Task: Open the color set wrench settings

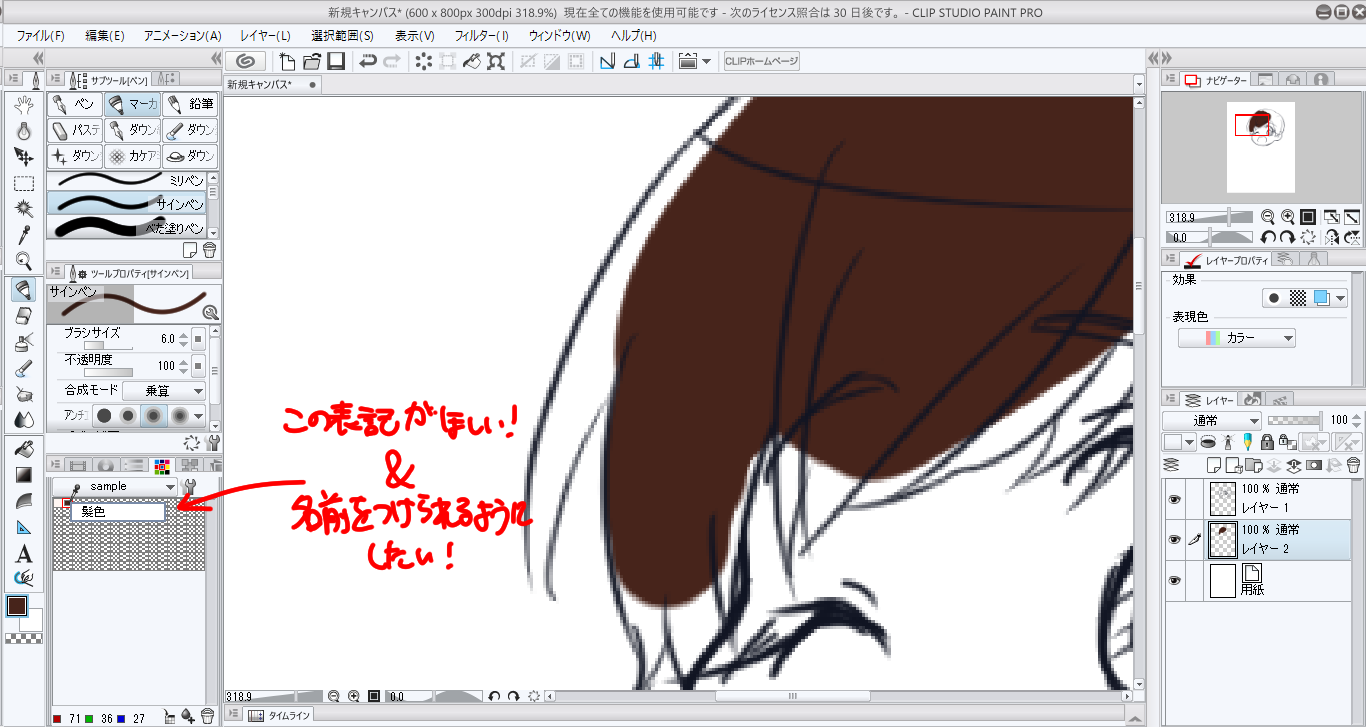Action: pos(191,487)
